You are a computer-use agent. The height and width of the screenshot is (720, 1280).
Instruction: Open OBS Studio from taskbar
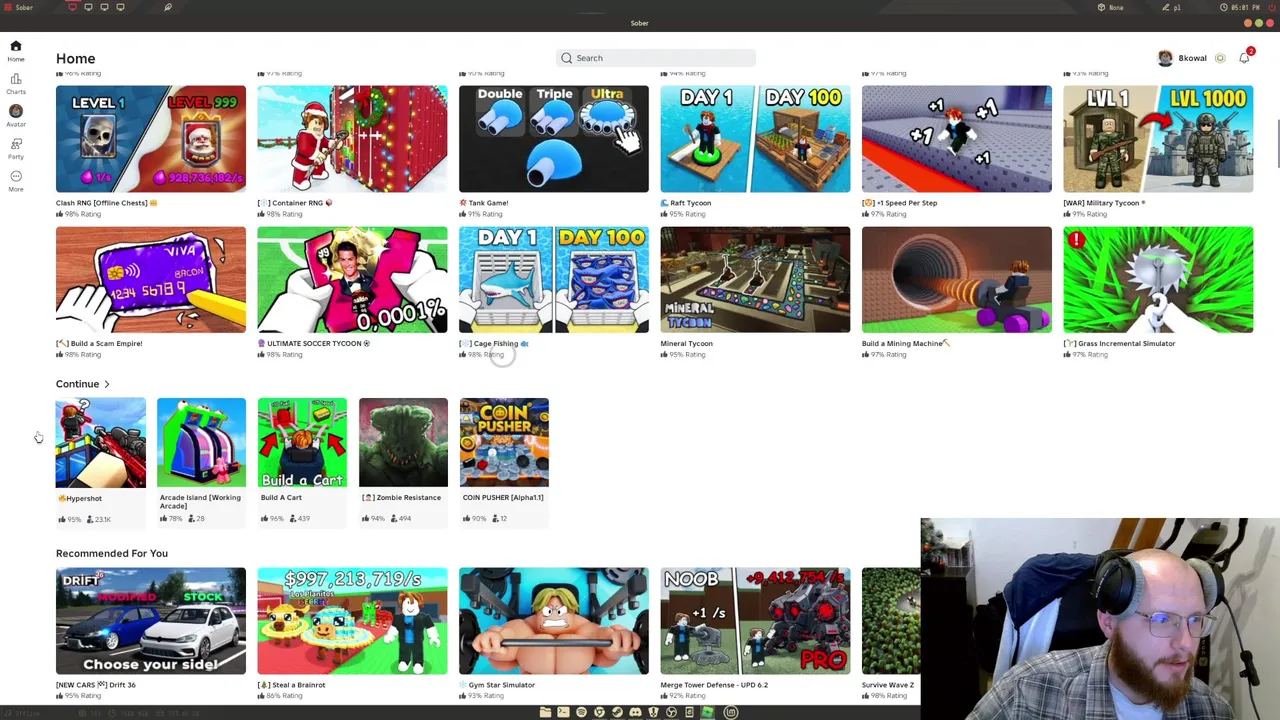pos(671,712)
